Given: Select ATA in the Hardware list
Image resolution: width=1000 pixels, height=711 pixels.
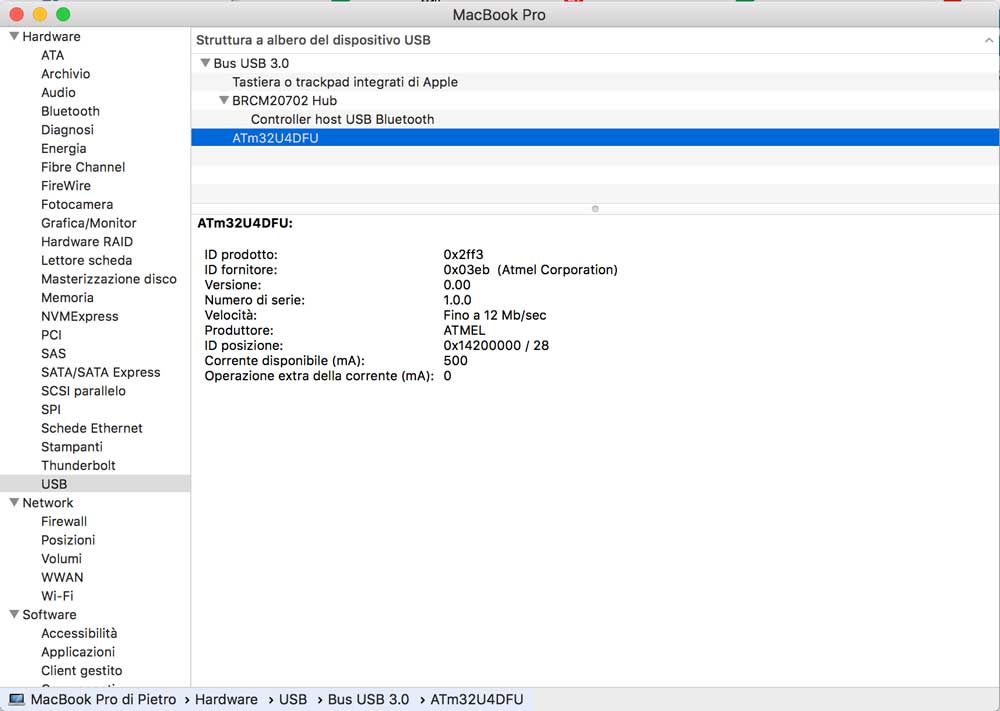Looking at the screenshot, I should click(52, 55).
